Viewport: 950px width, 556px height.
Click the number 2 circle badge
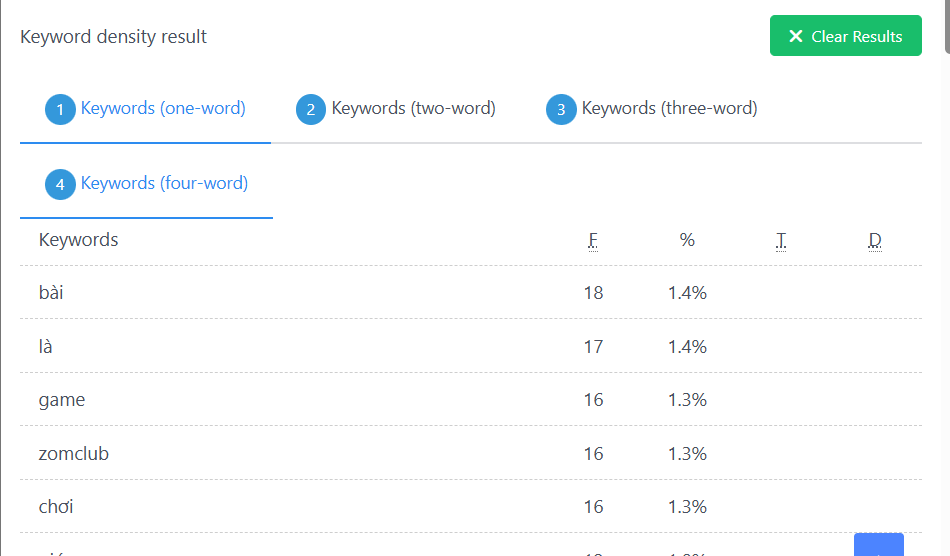tap(311, 110)
